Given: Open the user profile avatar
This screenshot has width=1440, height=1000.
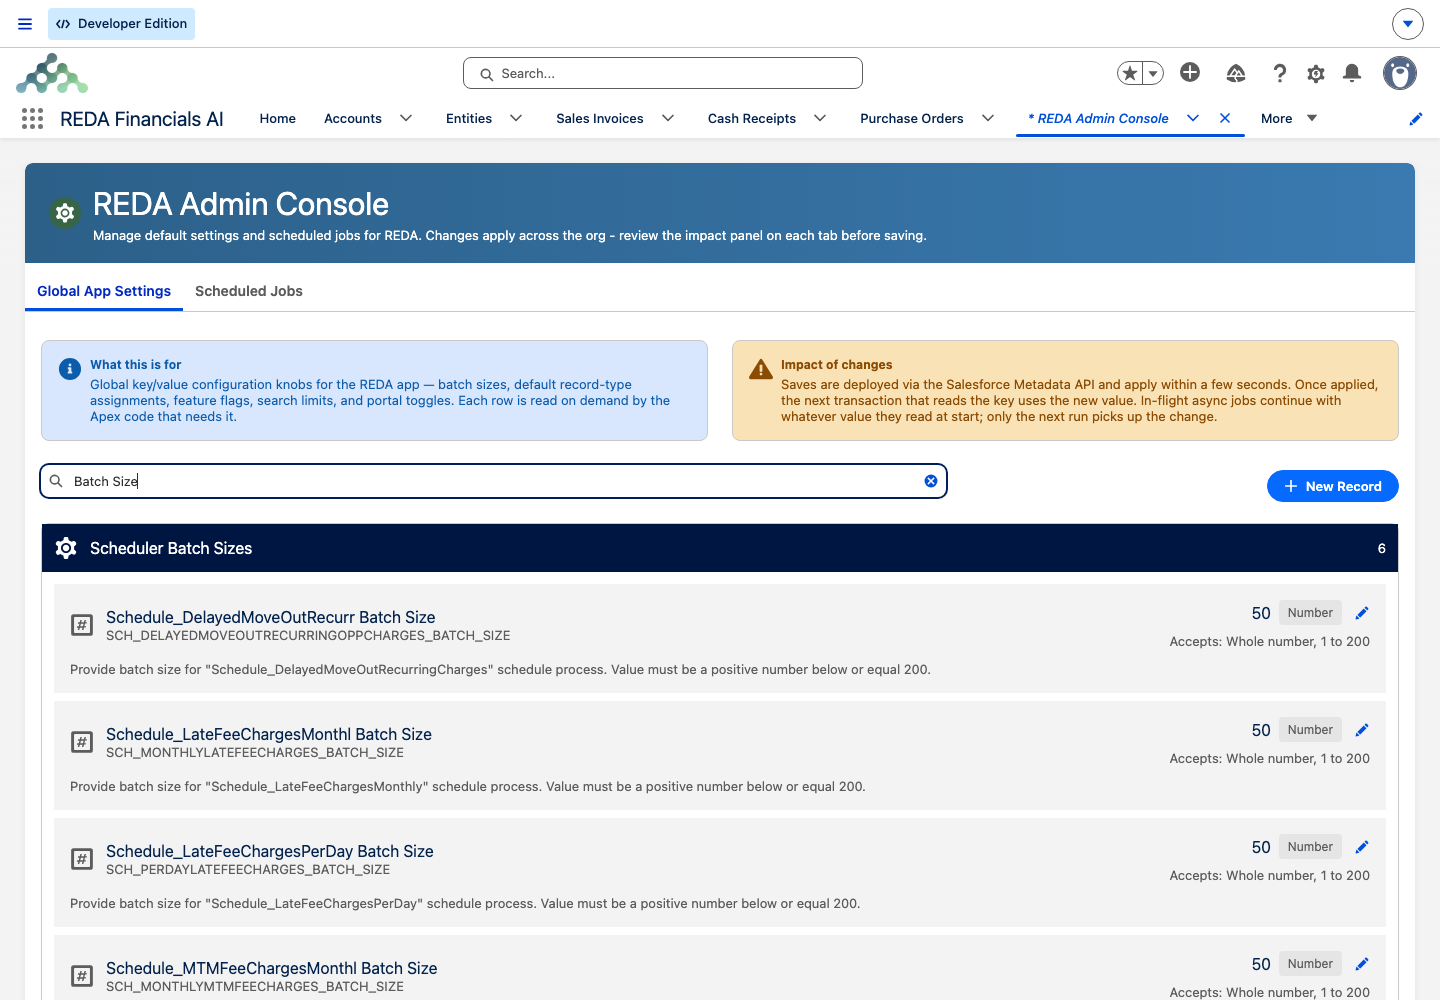Looking at the screenshot, I should (1400, 73).
